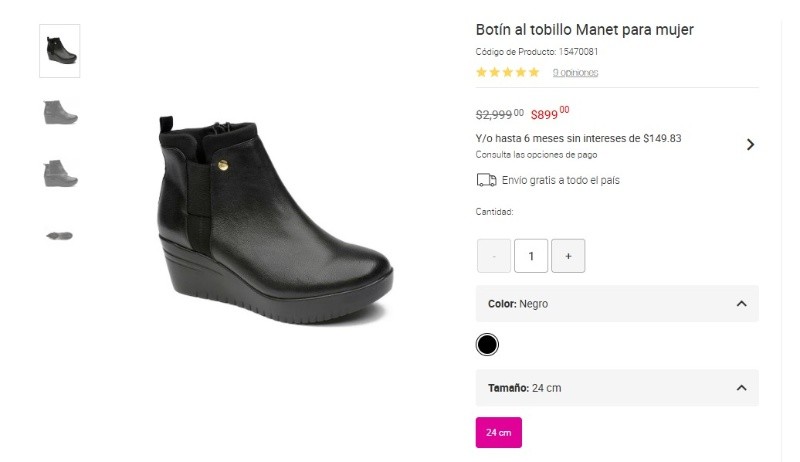The width and height of the screenshot is (800, 462).
Task: Click "Envío gratis a todo el país" text
Action: pos(561,180)
